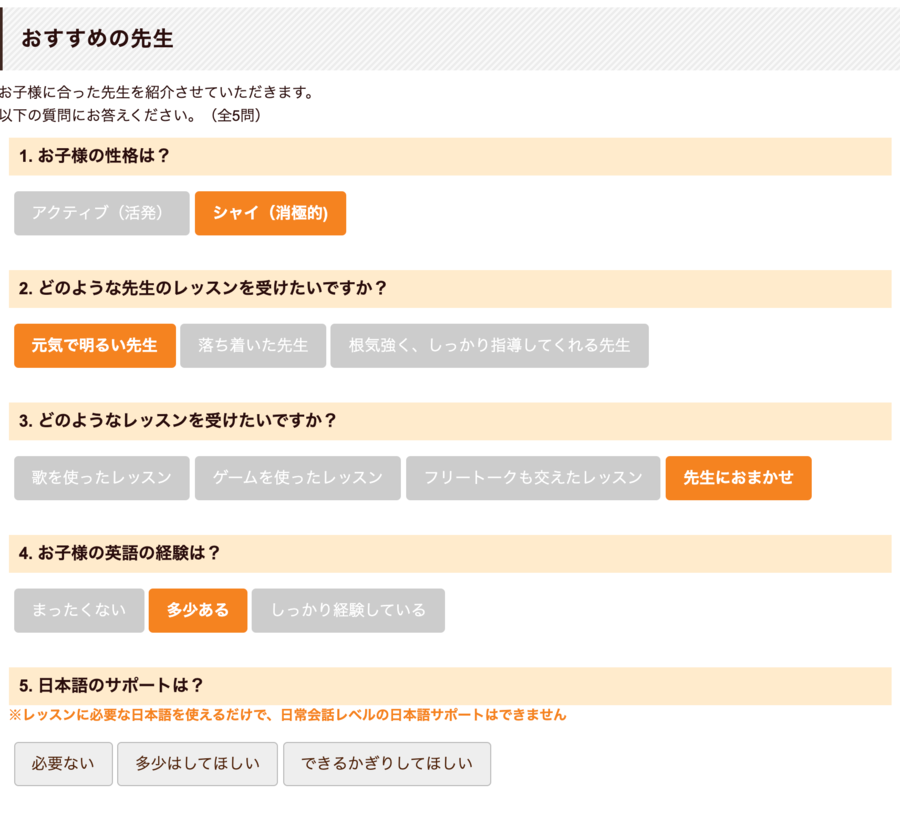Choose まったくない for English experience
The width and height of the screenshot is (900, 825).
[x=78, y=610]
